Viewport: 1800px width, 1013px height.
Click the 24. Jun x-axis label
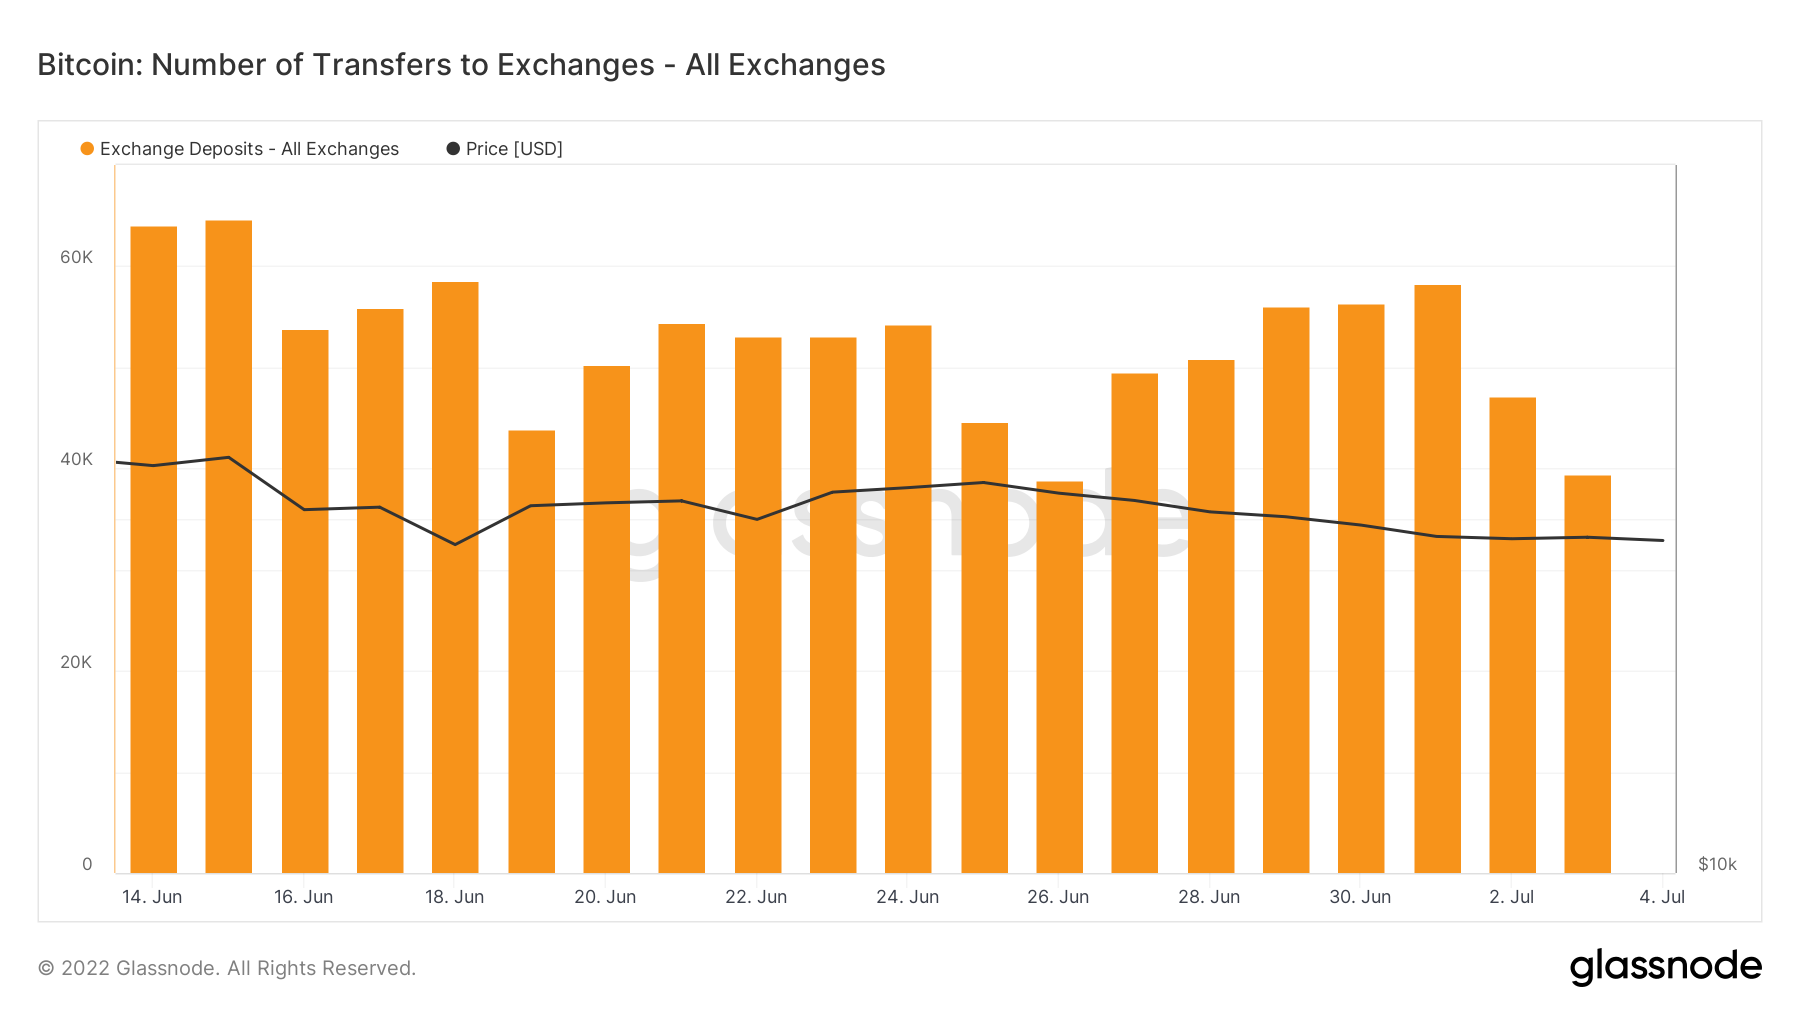coord(907,897)
